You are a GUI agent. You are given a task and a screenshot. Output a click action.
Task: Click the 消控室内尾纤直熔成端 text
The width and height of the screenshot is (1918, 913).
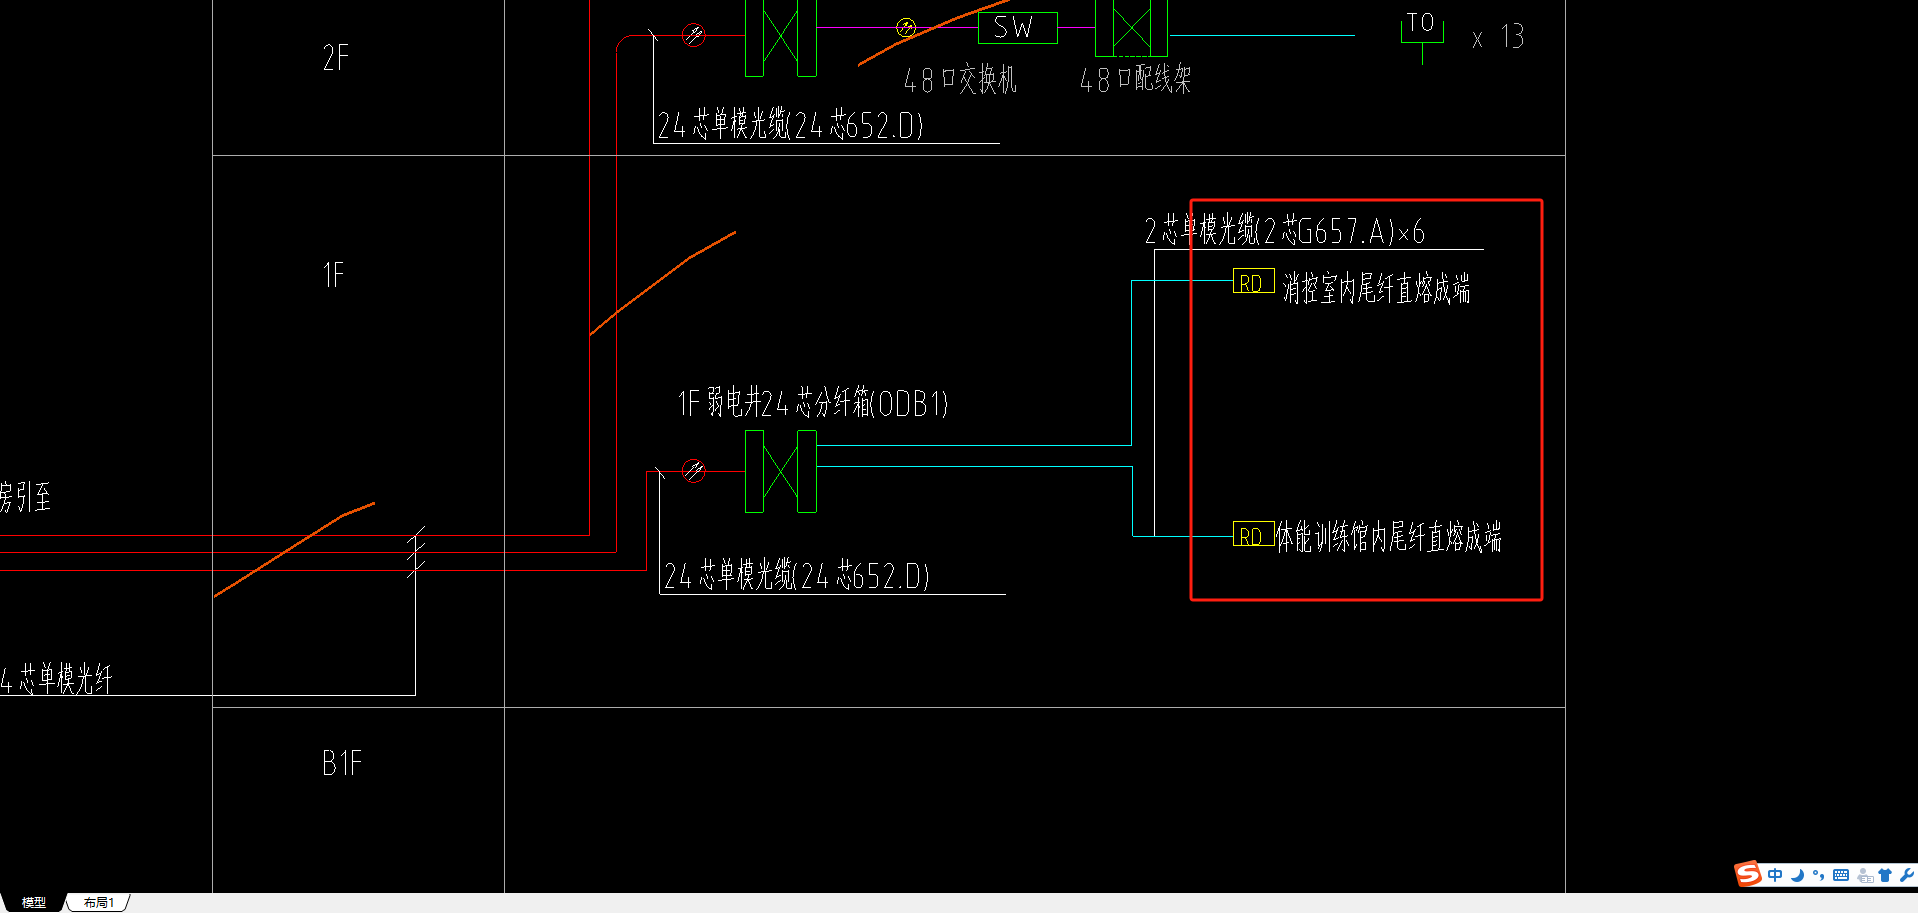pos(1376,289)
